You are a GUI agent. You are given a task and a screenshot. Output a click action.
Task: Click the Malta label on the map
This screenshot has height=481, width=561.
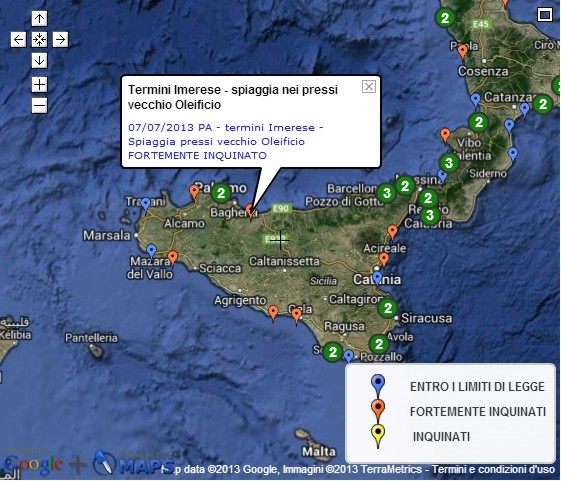pos(319,452)
